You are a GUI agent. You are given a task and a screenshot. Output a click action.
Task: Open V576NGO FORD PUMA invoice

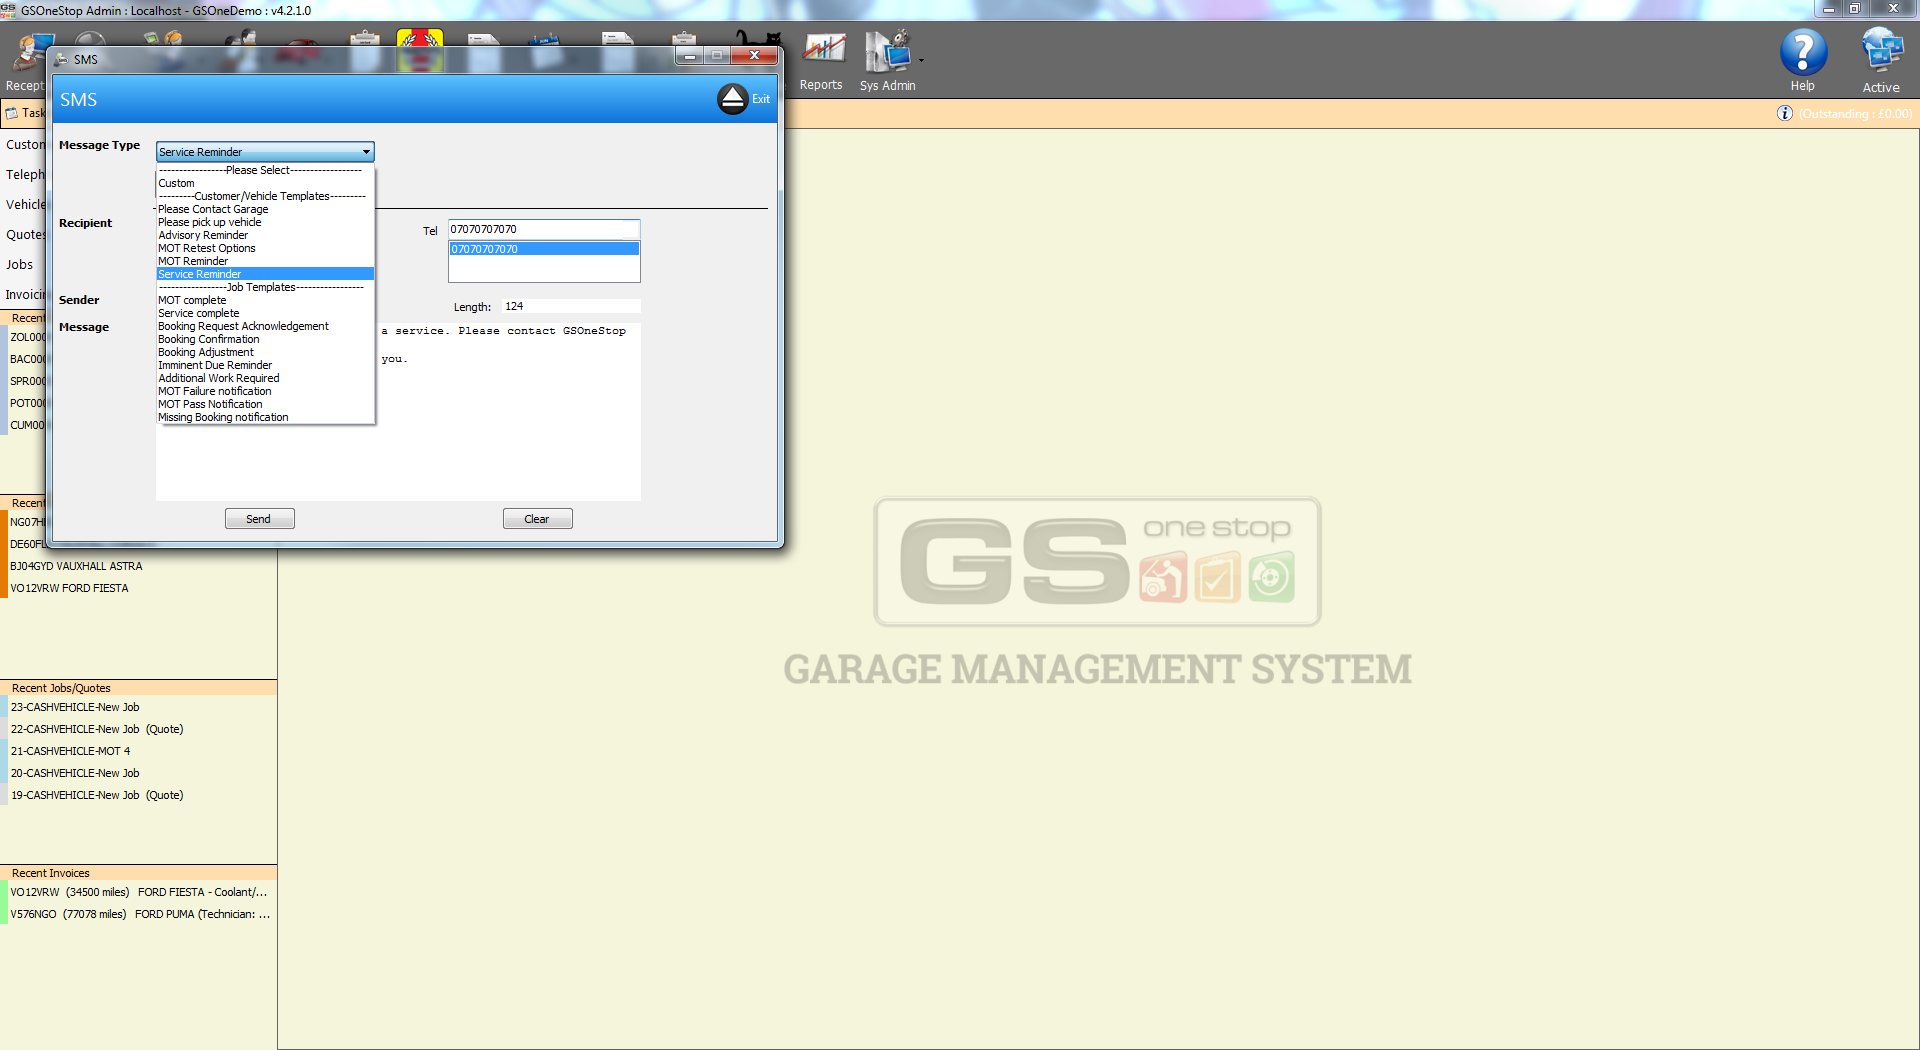(140, 914)
